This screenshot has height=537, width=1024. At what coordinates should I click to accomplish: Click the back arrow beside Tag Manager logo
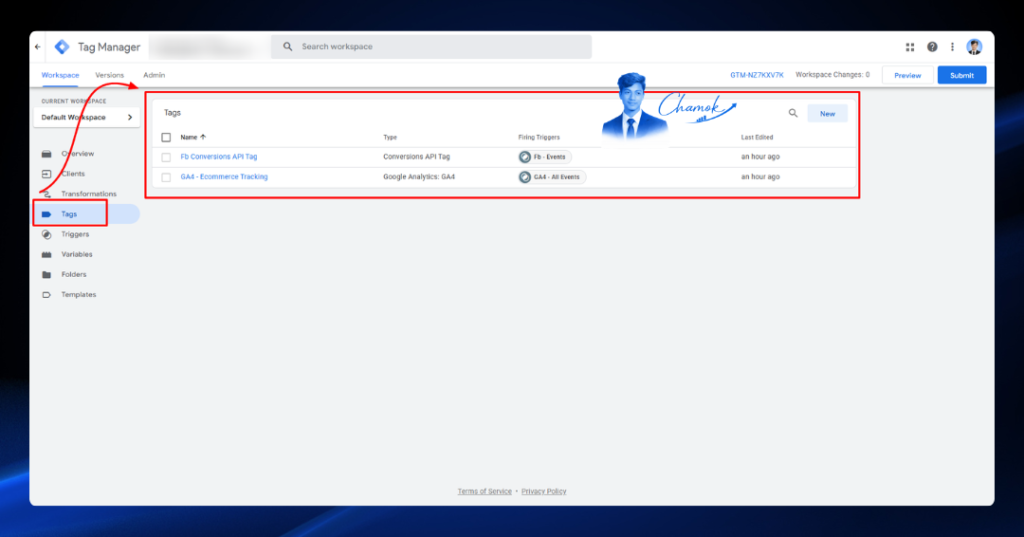click(x=38, y=47)
